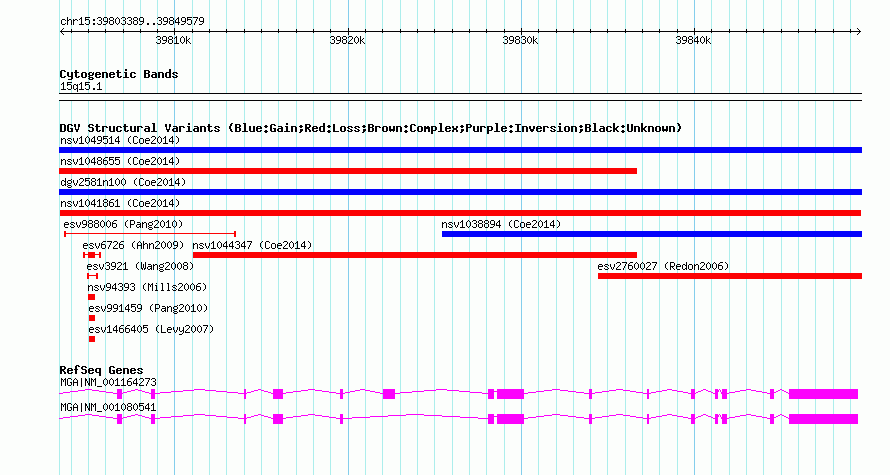Image resolution: width=890 pixels, height=475 pixels.
Task: Click the red bar for nsv1041861
Action: tap(460, 213)
